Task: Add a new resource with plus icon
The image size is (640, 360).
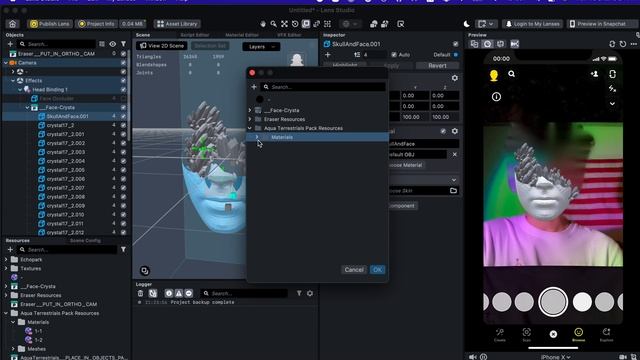Action: (x=10, y=249)
